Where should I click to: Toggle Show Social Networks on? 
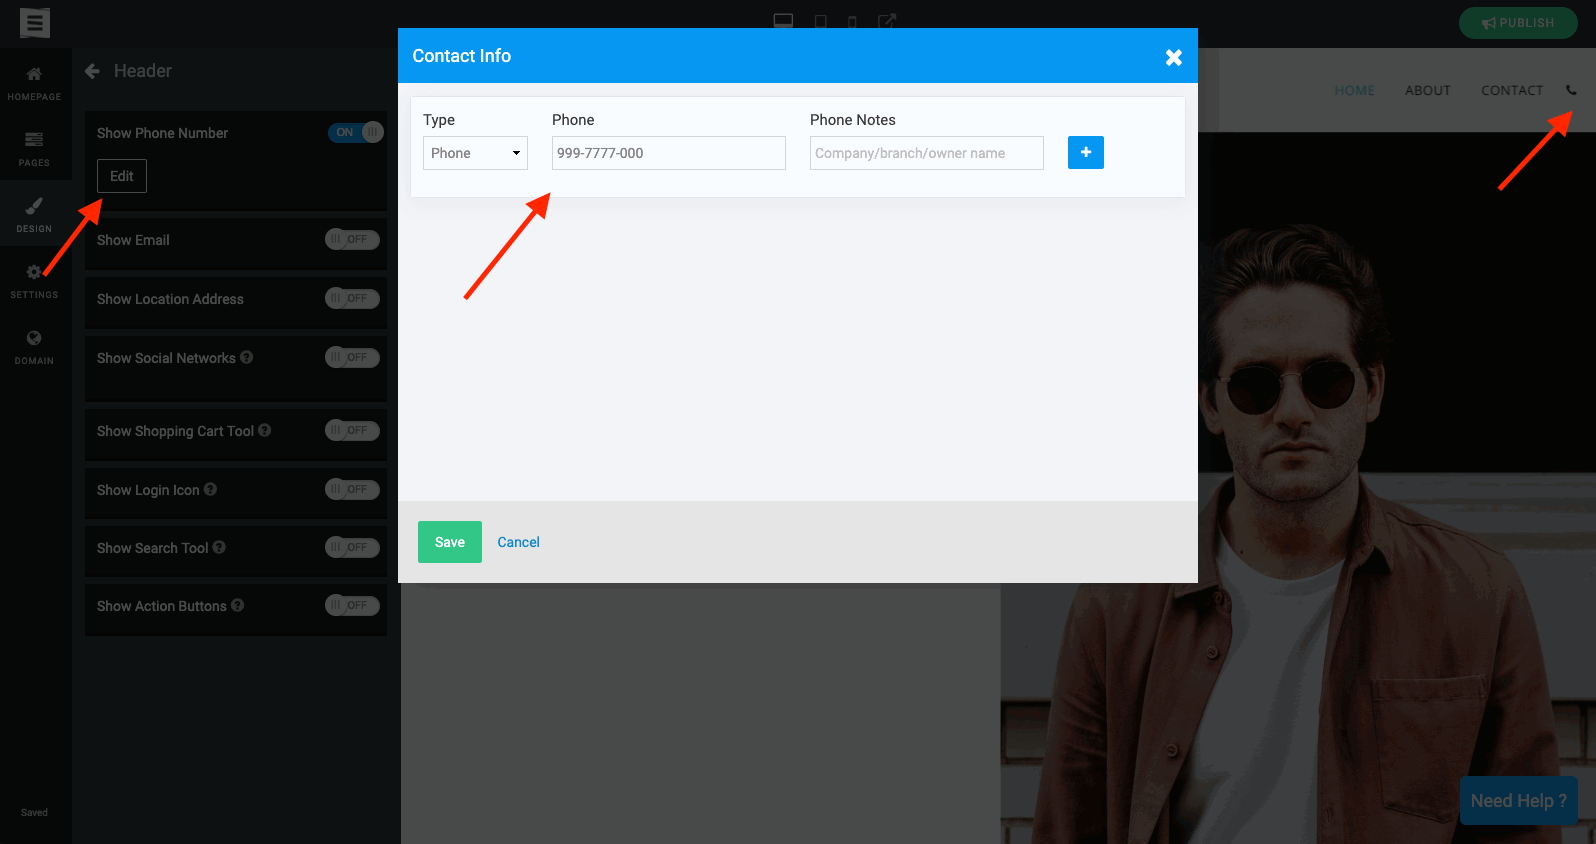click(x=352, y=357)
